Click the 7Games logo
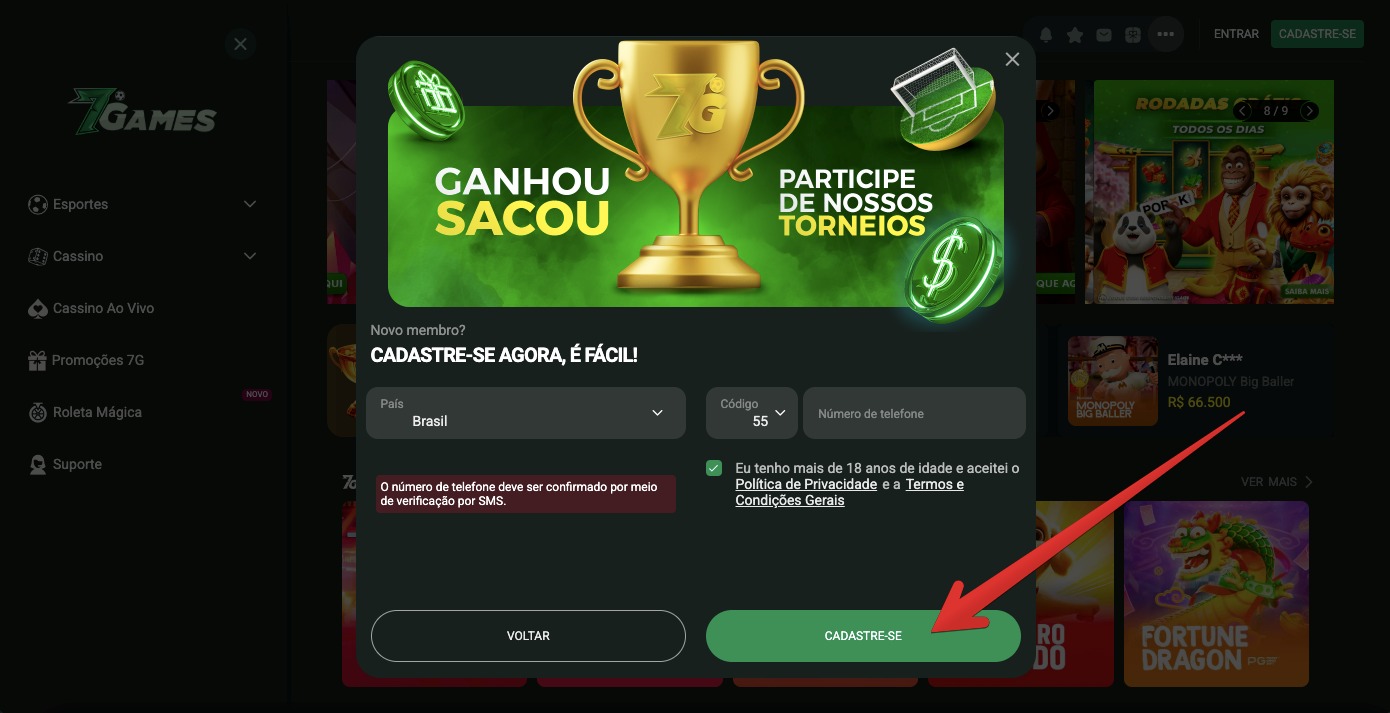Screen dimensions: 1390x713 pos(143,111)
